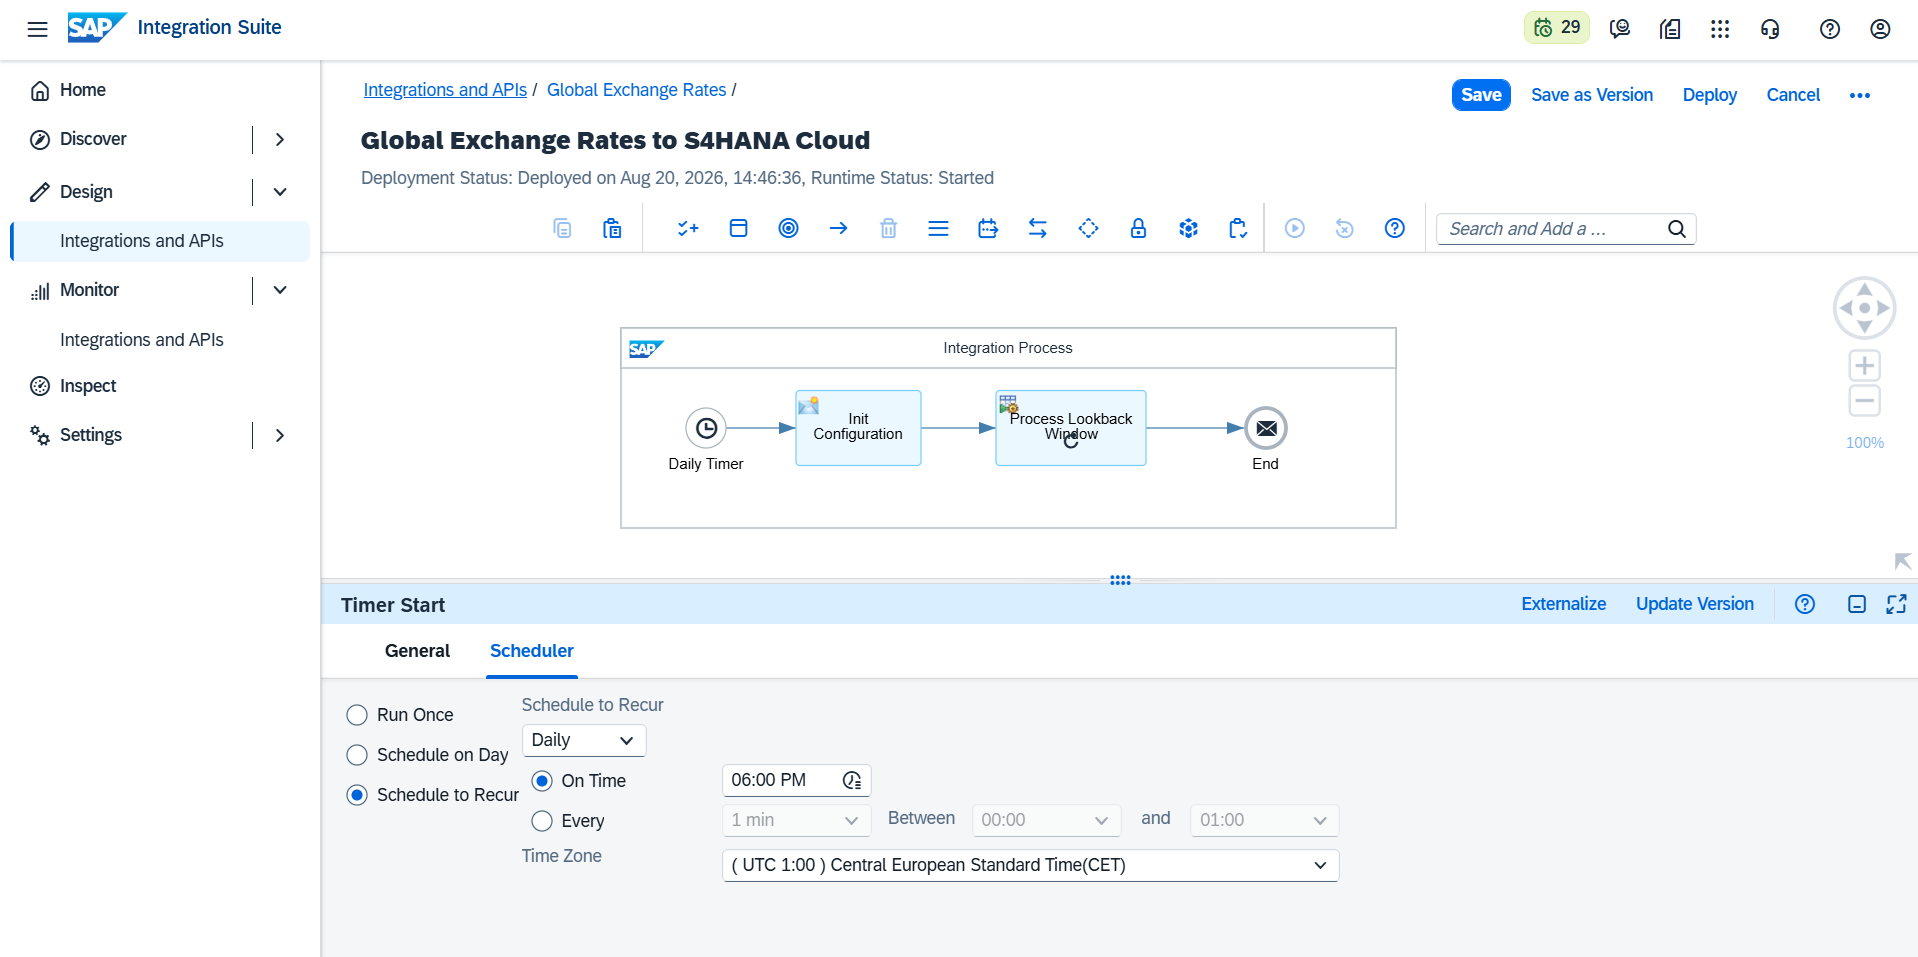The width and height of the screenshot is (1918, 957).
Task: Open the help question mark in header
Action: pyautogui.click(x=1830, y=29)
